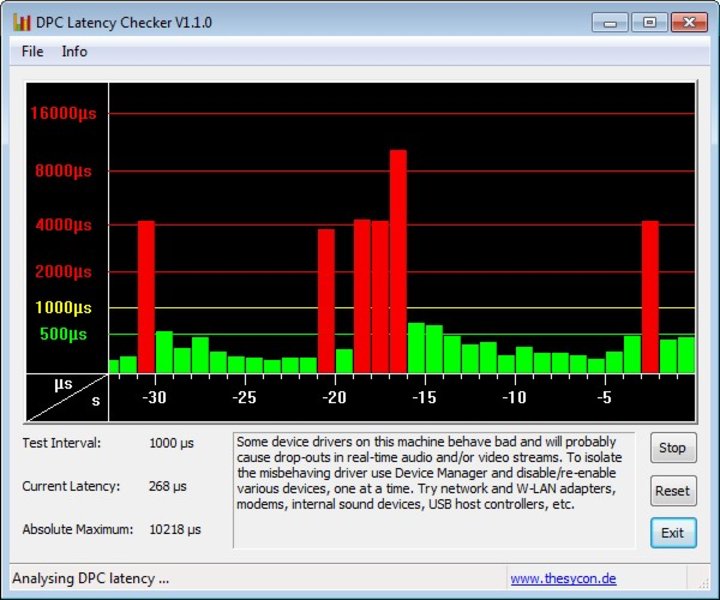720x600 pixels.
Task: Click the DPC Latency Checker title bar icon
Action: pos(22,22)
